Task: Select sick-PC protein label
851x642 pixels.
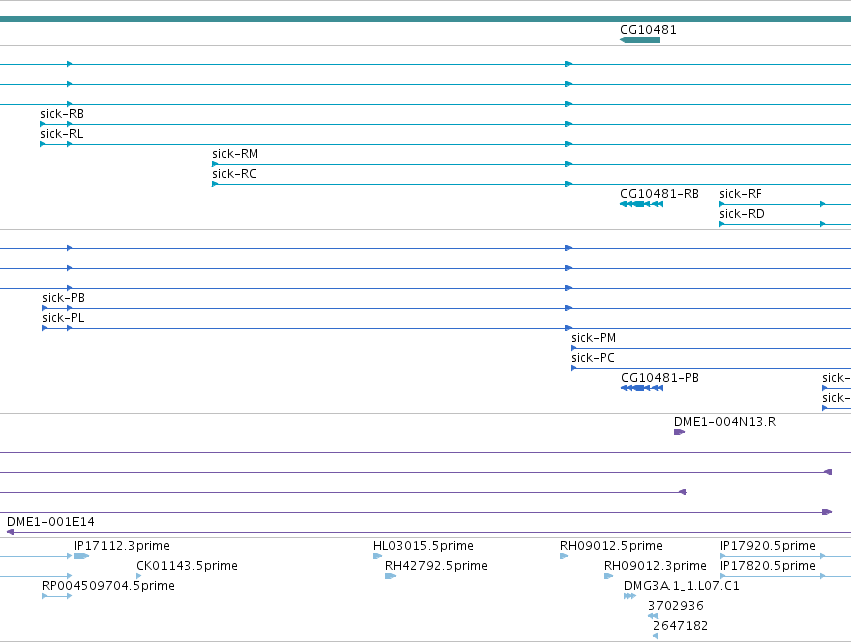Action: 593,358
